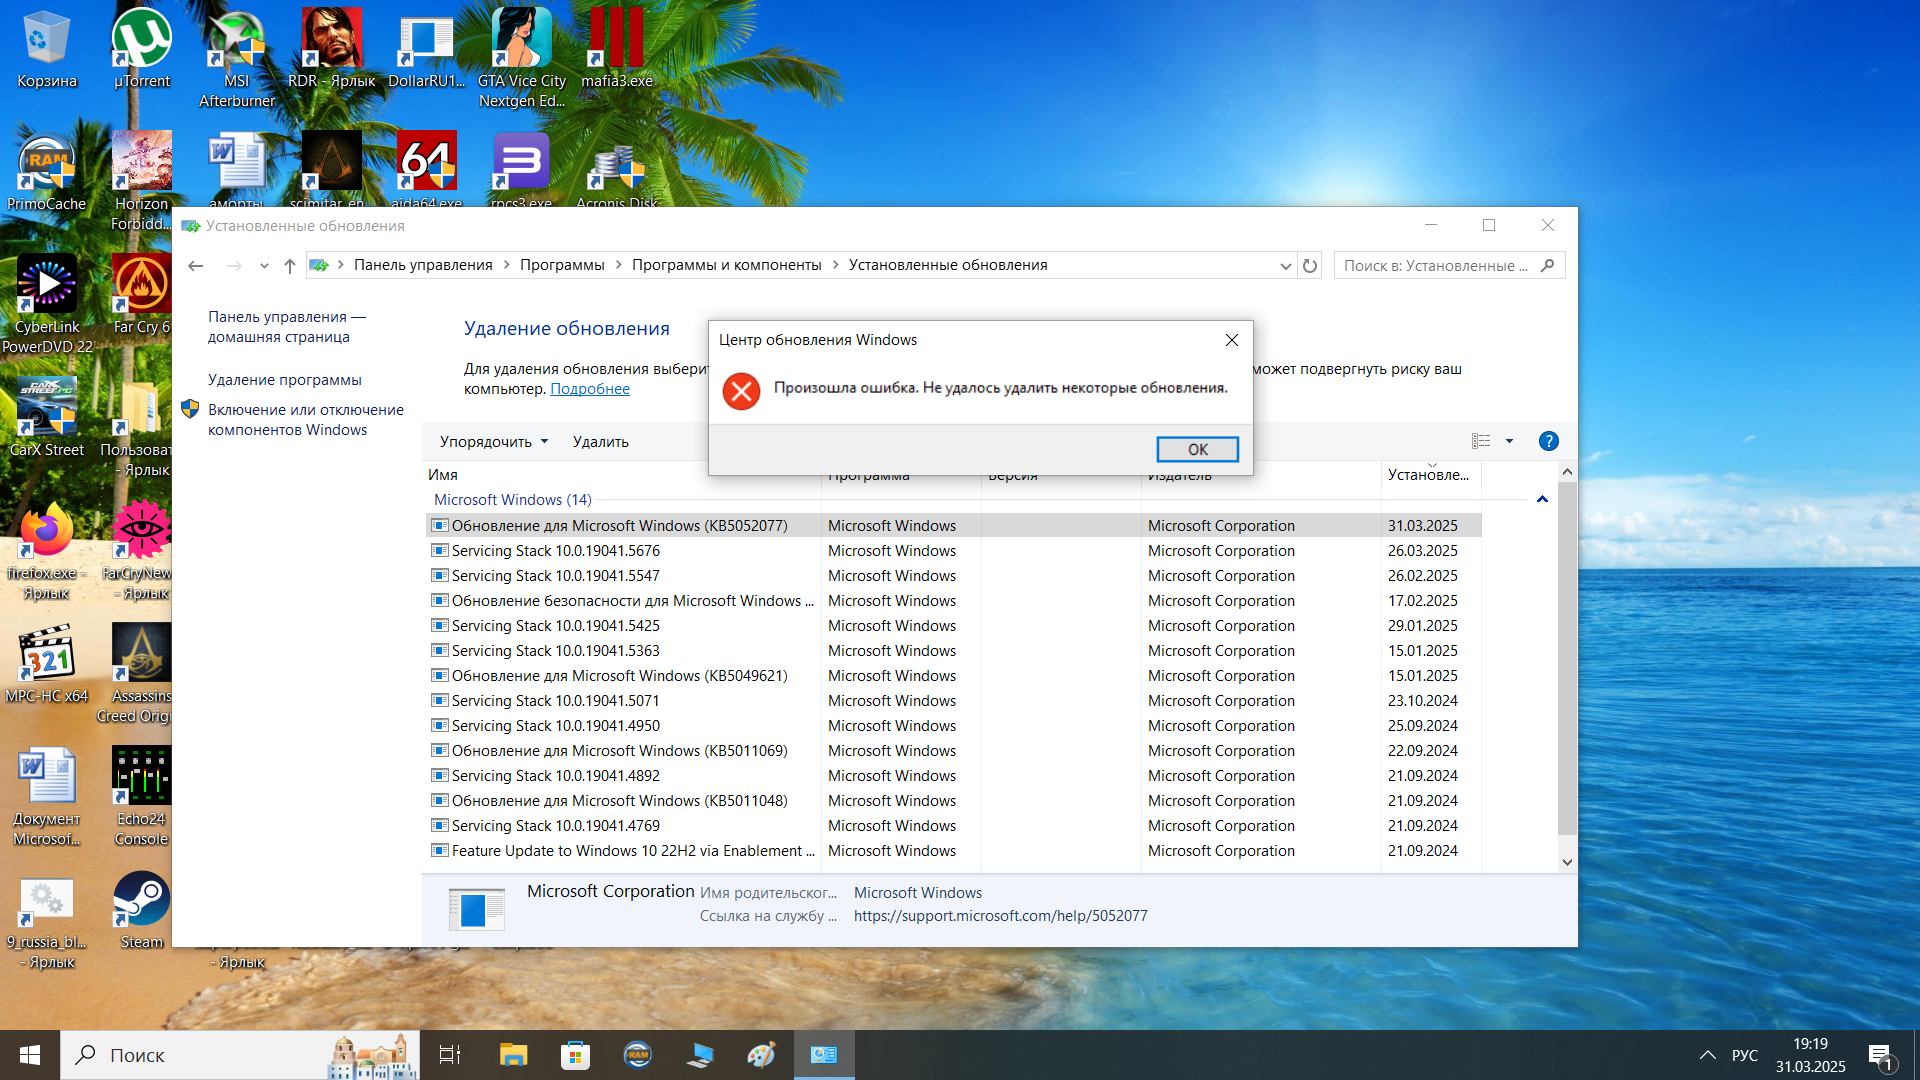Close the Windows Update error dialog with the X
The height and width of the screenshot is (1080, 1920).
pos(1232,340)
